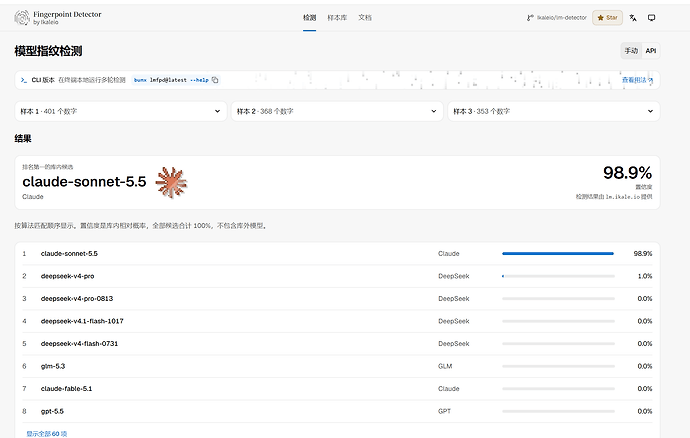Open the 检测 tab
Viewport: 690px width, 438px height.
pyautogui.click(x=309, y=18)
